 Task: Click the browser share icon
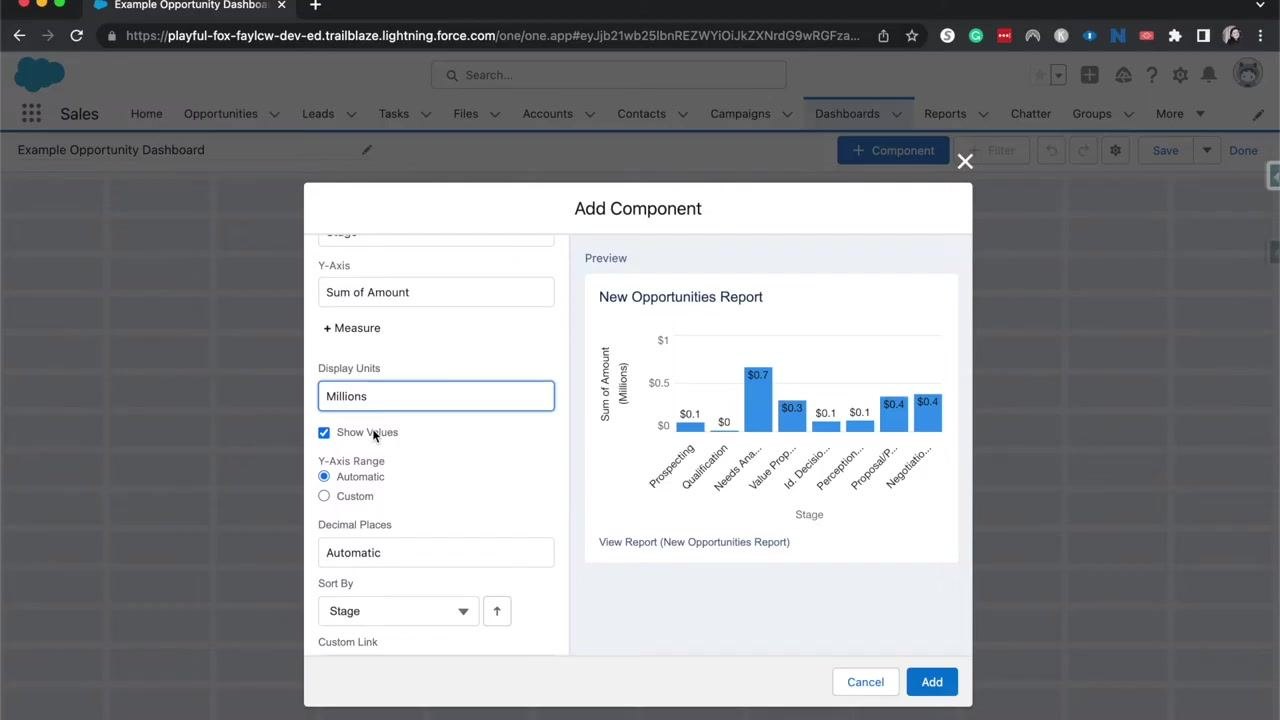[x=883, y=35]
